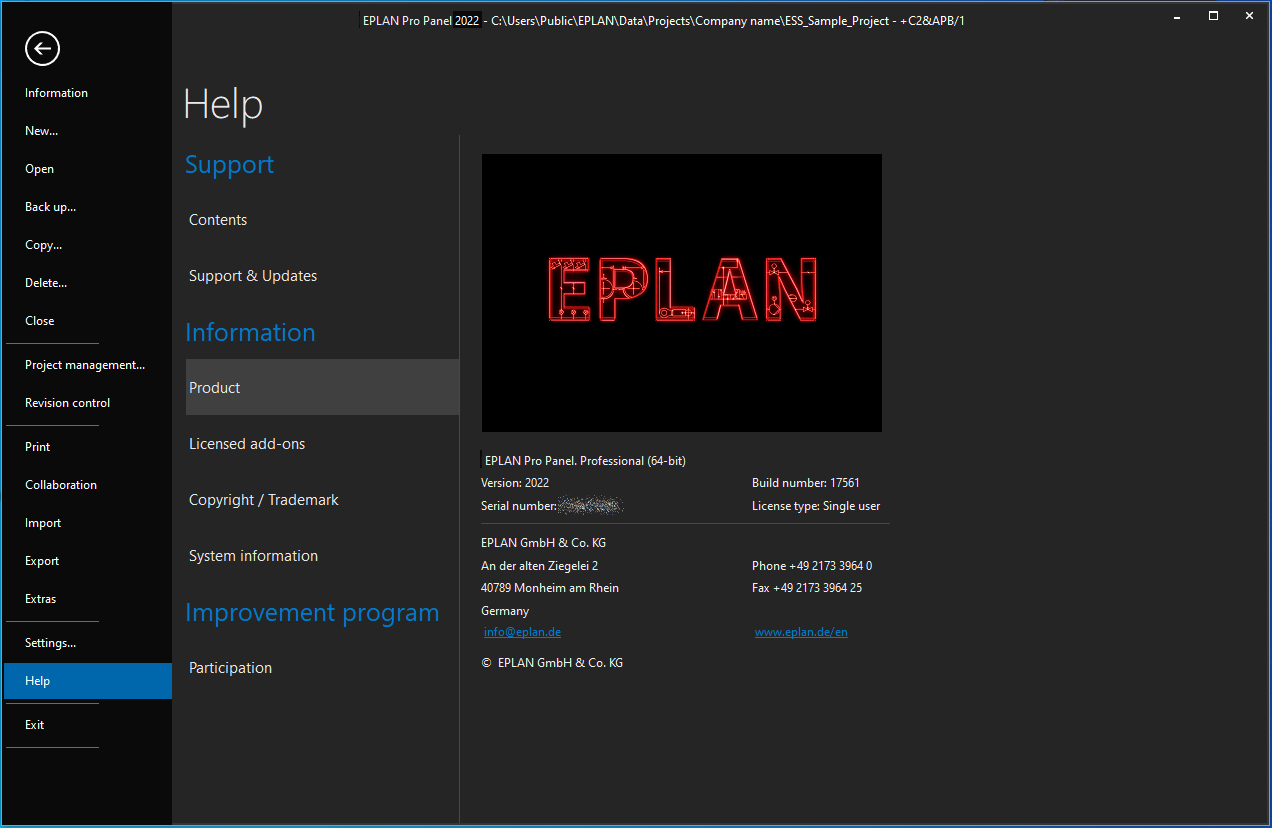Click the Version: 2022 text
Image resolution: width=1272 pixels, height=828 pixels.
click(515, 483)
